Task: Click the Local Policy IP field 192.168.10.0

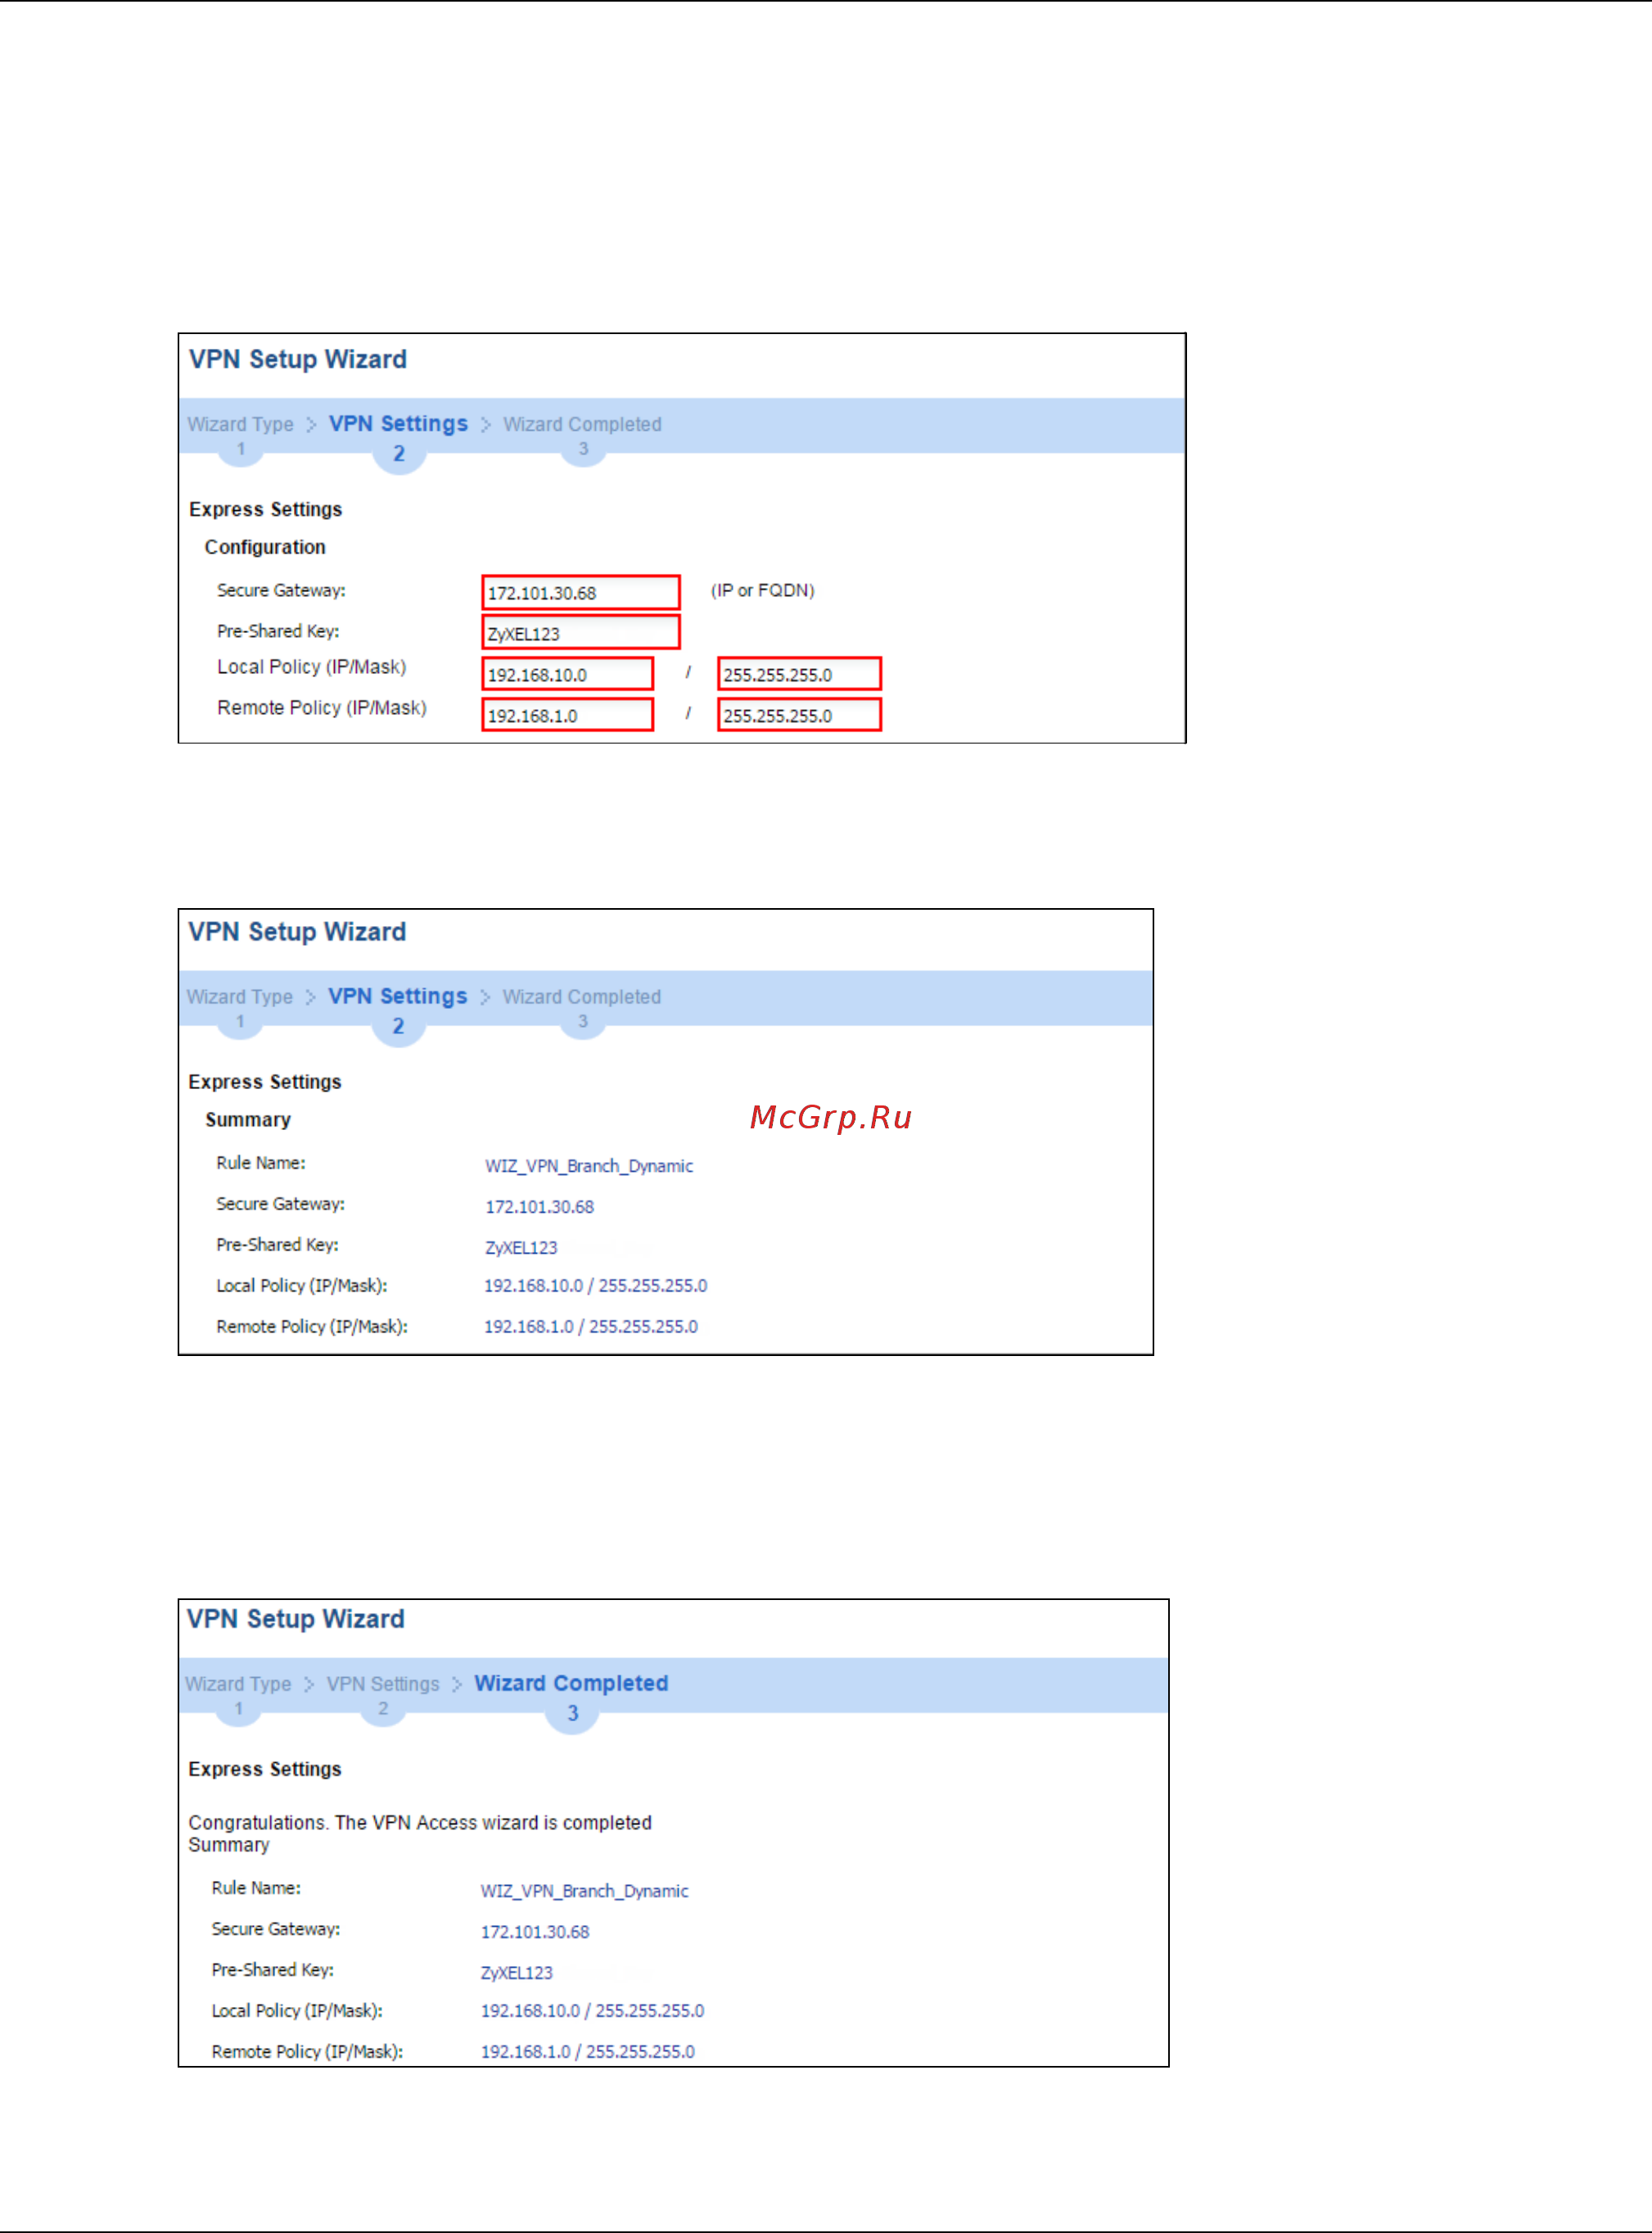Action: [567, 674]
